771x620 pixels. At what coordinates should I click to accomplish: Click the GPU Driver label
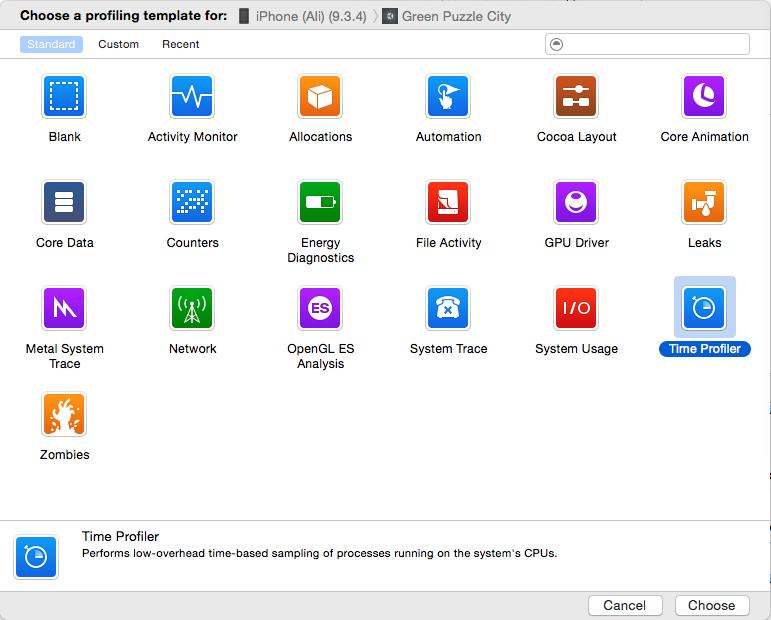(x=576, y=243)
